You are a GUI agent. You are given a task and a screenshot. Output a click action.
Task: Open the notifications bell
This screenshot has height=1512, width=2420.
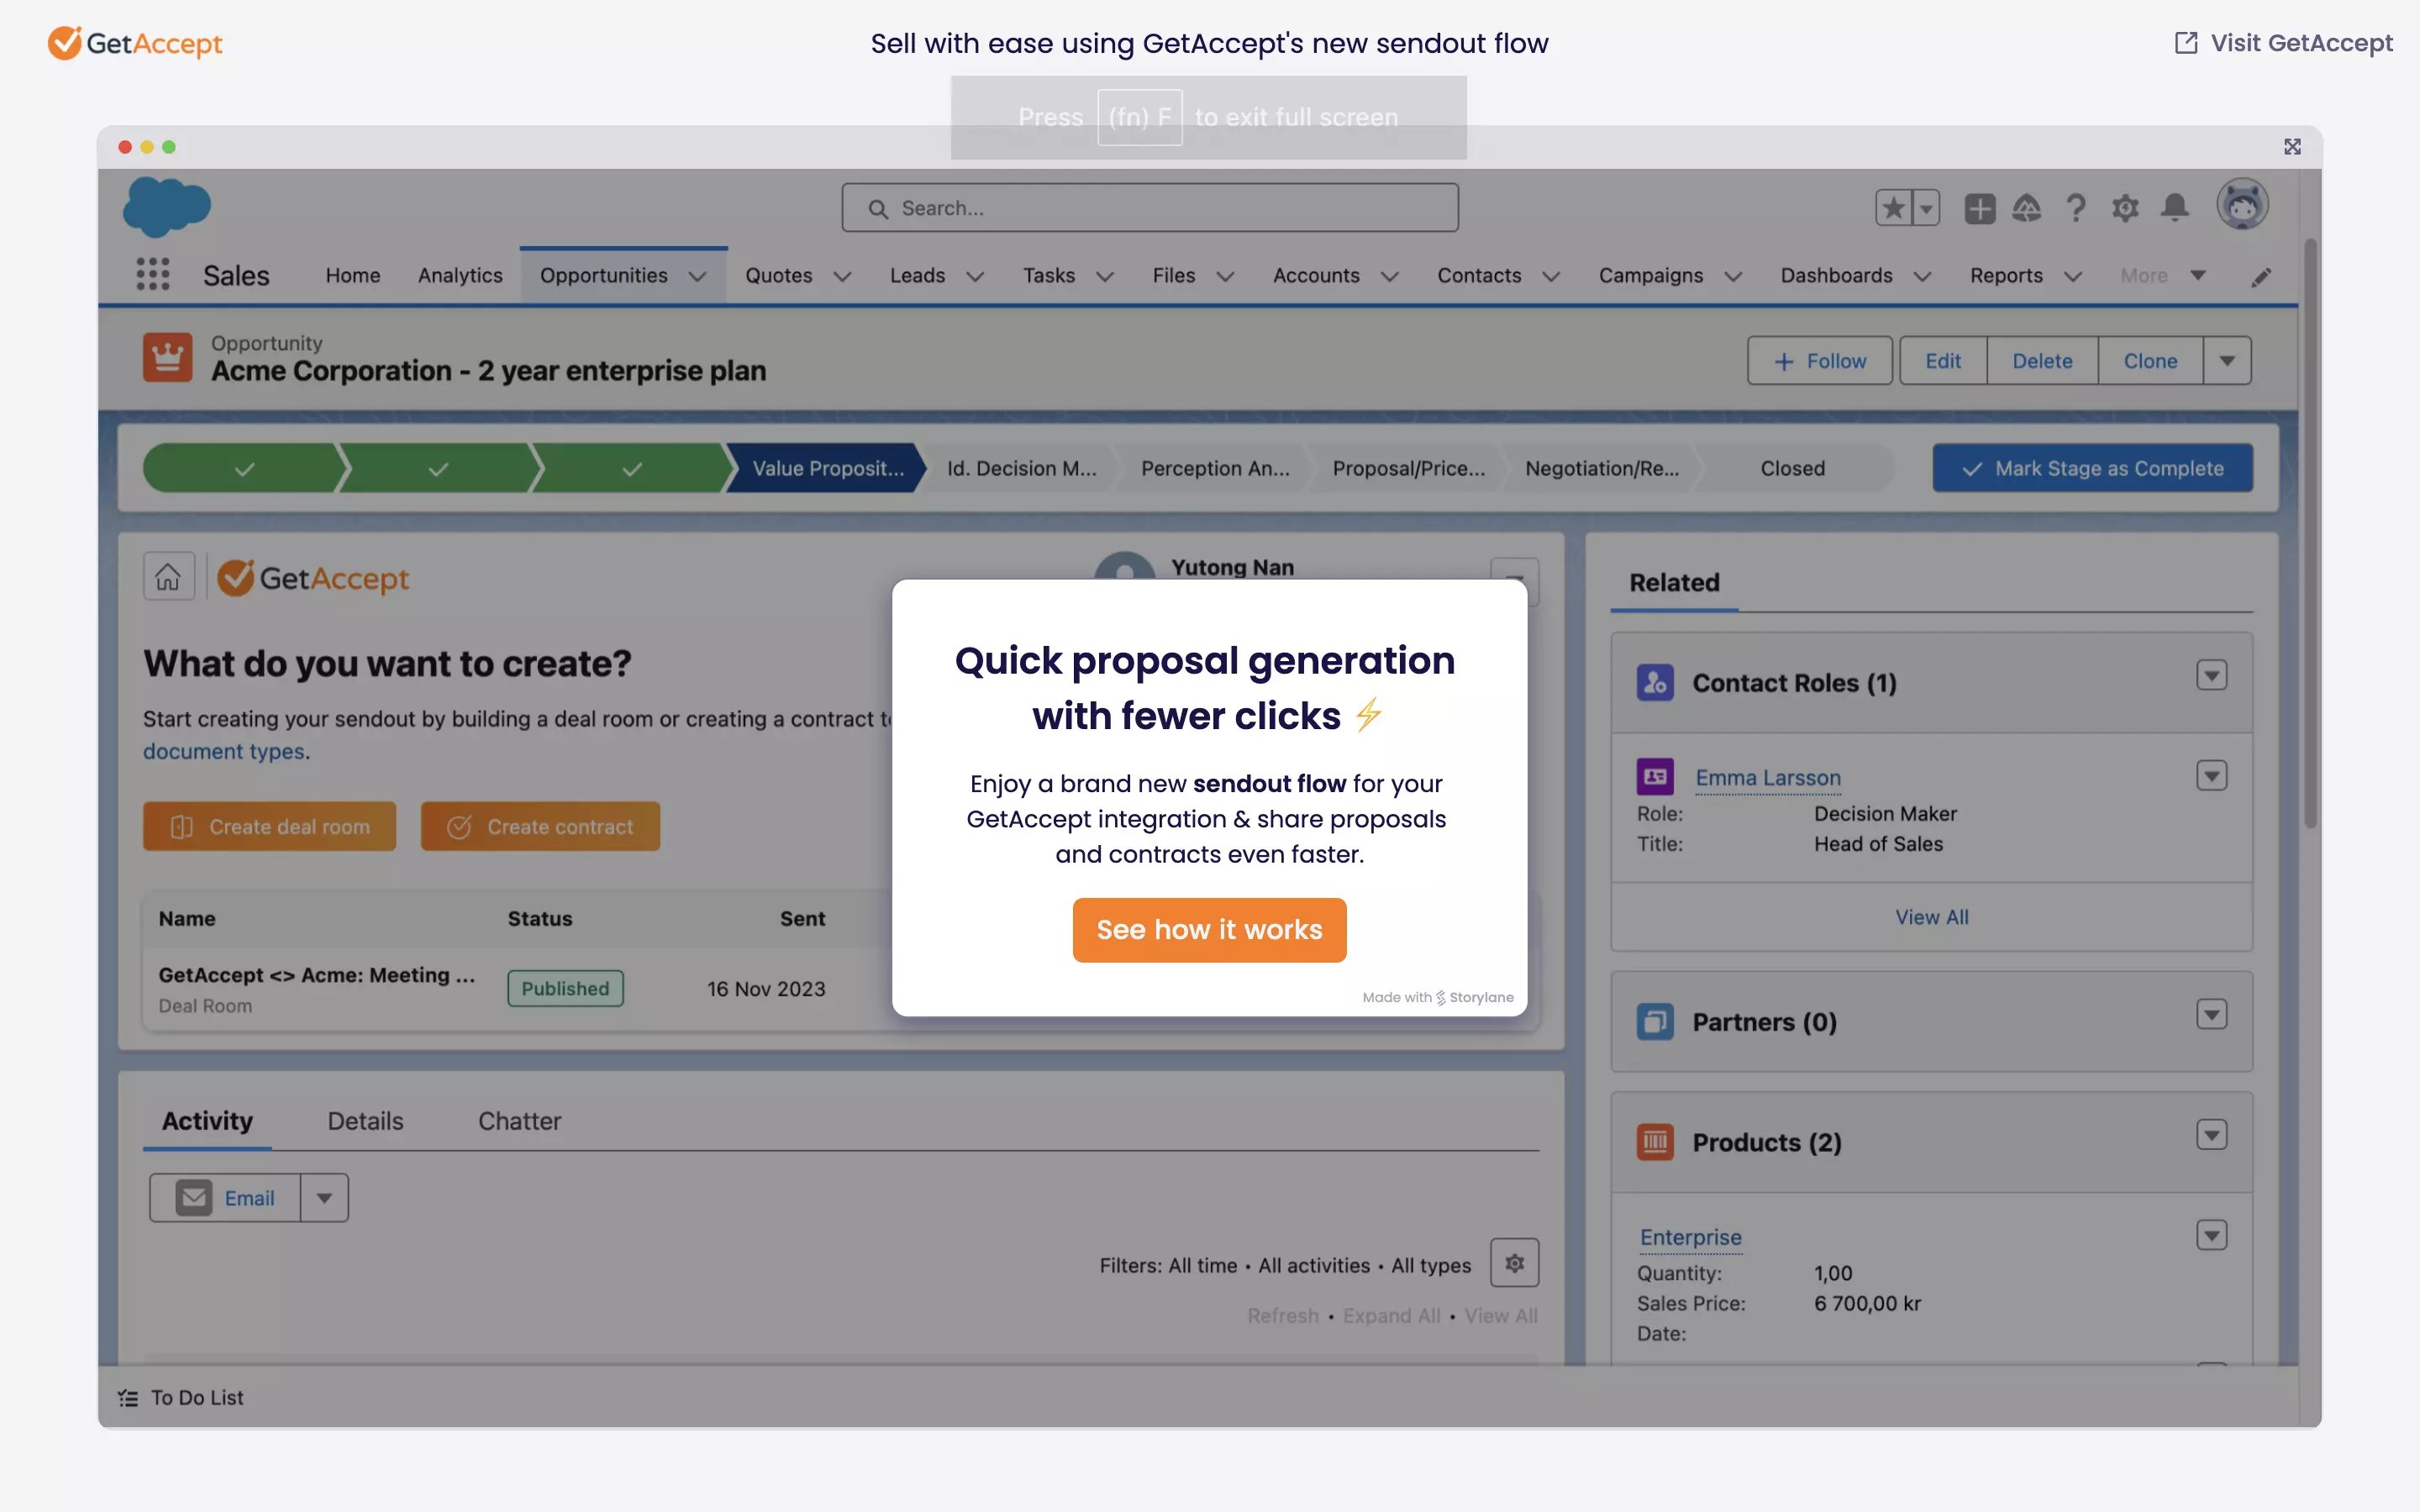tap(2174, 208)
